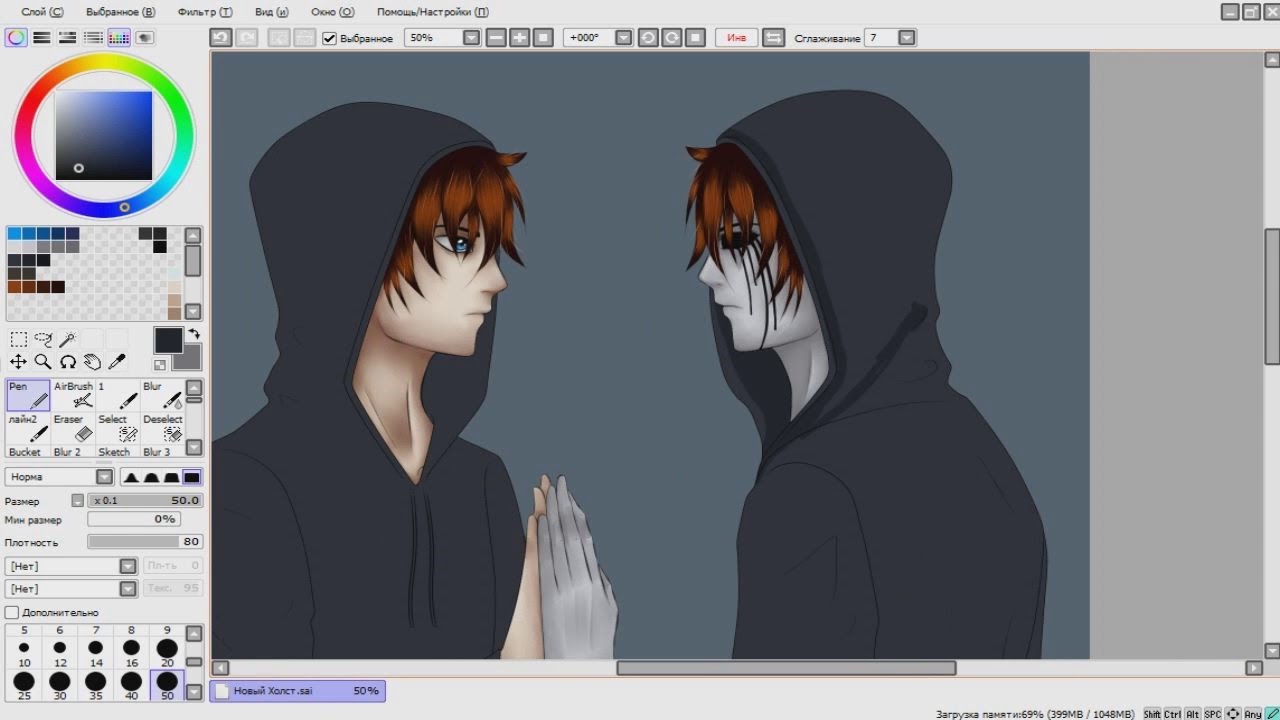Screen dimensions: 1280x720
Task: Reset canvas rotation button
Action: click(x=696, y=38)
